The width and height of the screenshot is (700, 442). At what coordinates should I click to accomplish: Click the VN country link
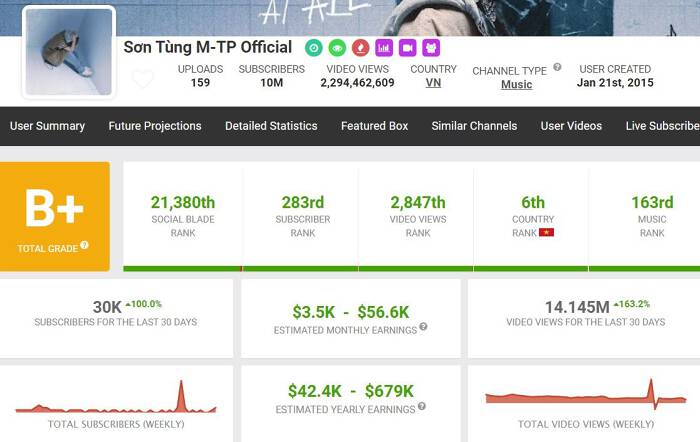(433, 83)
